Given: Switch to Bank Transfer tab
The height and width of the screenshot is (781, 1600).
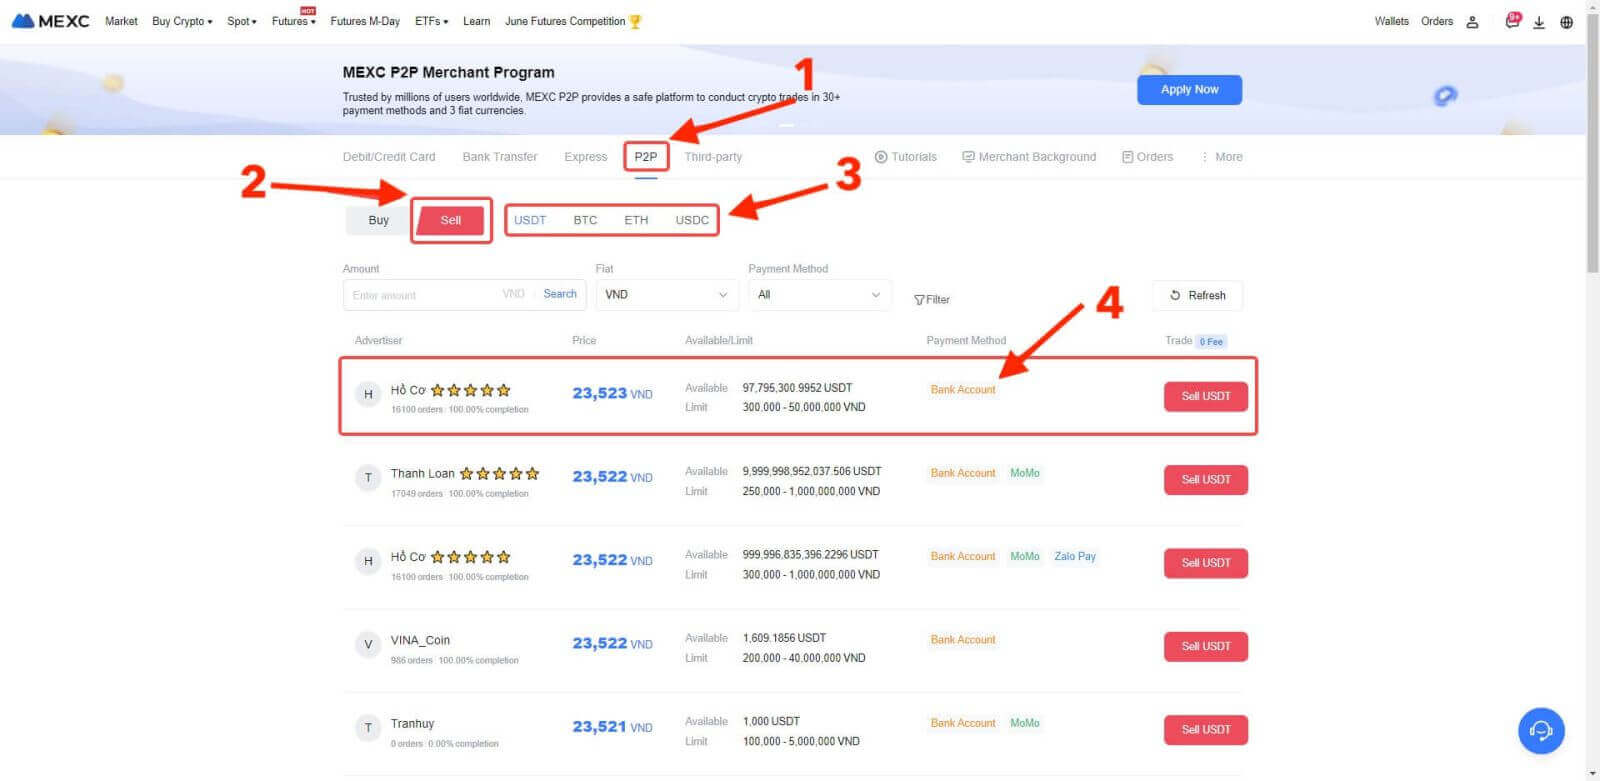Looking at the screenshot, I should coord(500,157).
